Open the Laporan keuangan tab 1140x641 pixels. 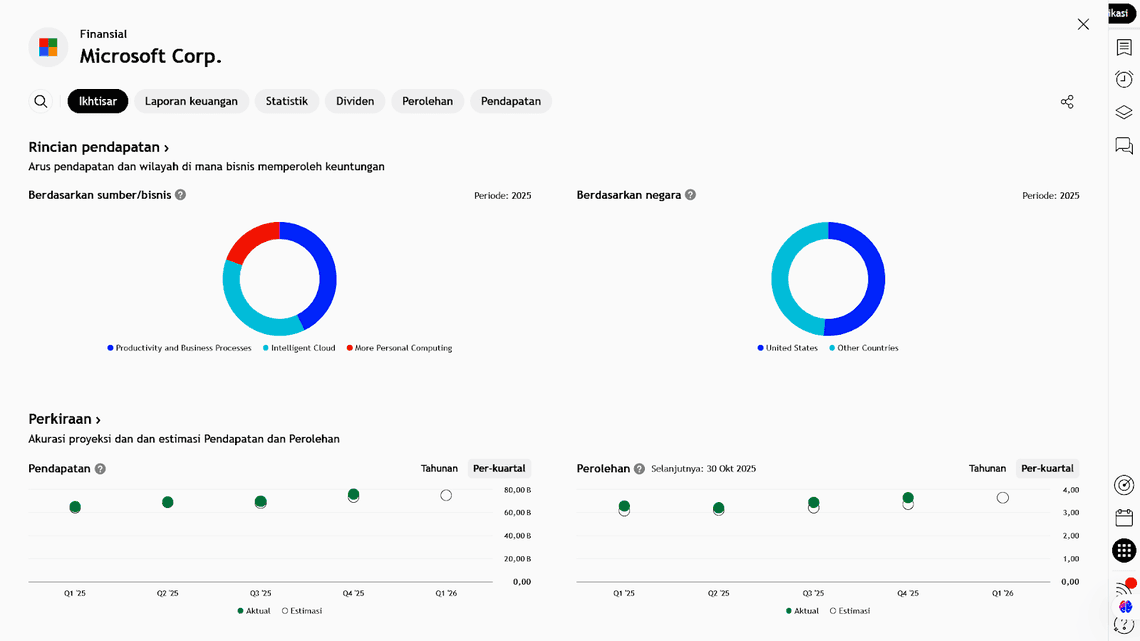(191, 101)
